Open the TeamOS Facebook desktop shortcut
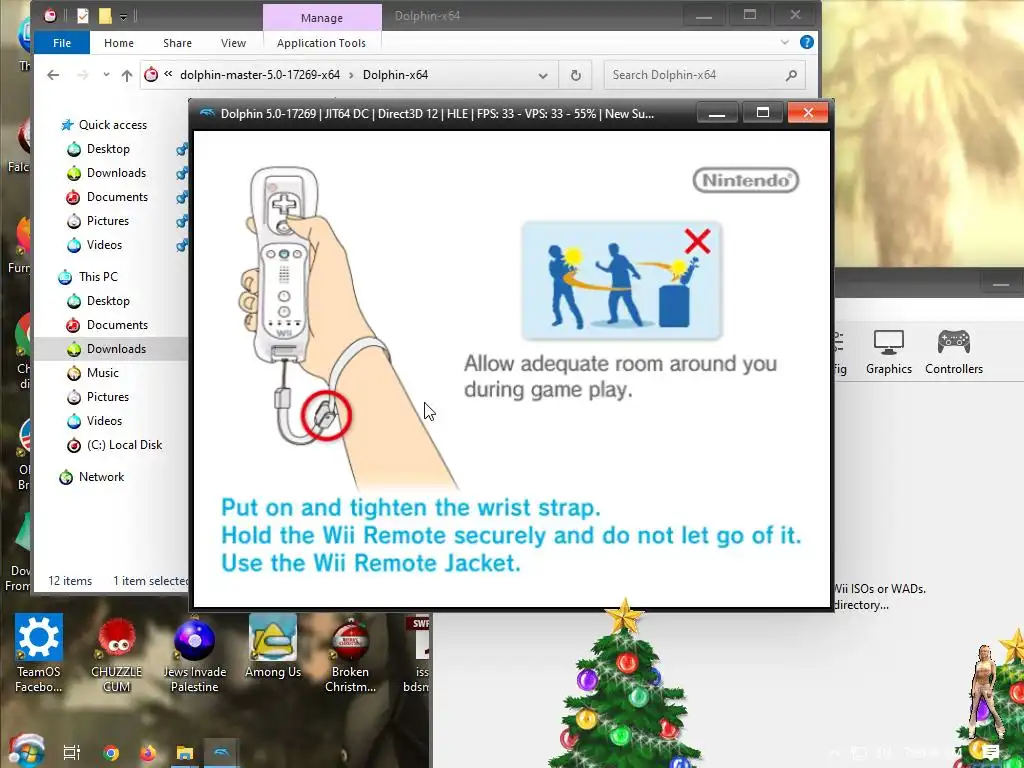This screenshot has height=768, width=1024. tap(39, 652)
